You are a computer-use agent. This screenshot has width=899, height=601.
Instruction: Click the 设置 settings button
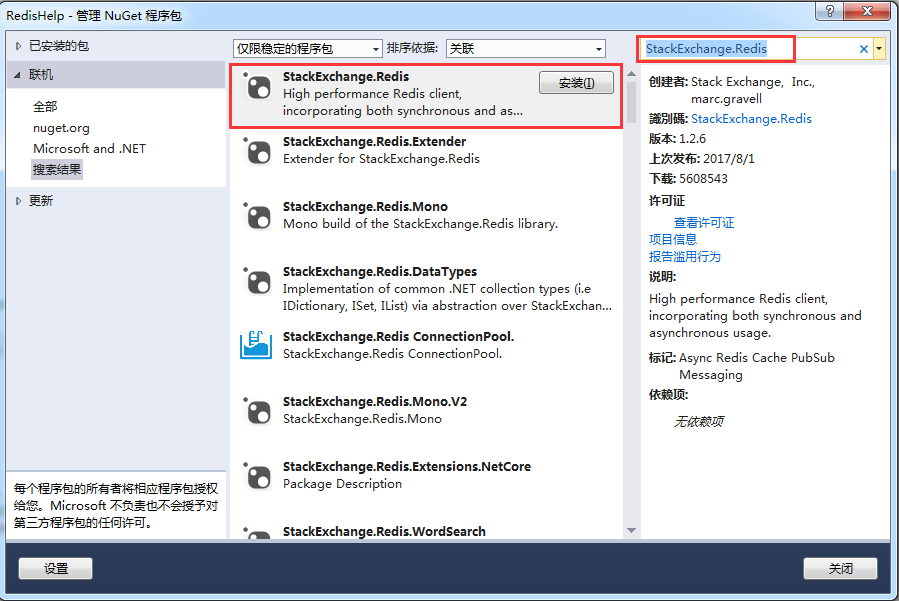point(56,568)
